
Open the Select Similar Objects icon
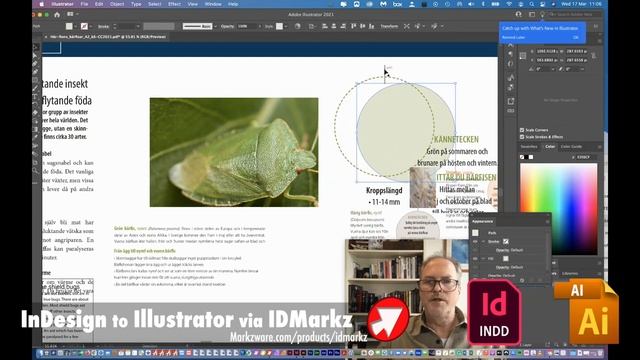coord(417,26)
